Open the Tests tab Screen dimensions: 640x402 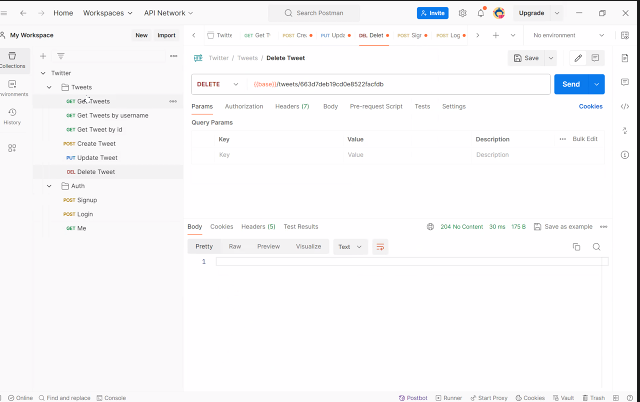click(422, 107)
